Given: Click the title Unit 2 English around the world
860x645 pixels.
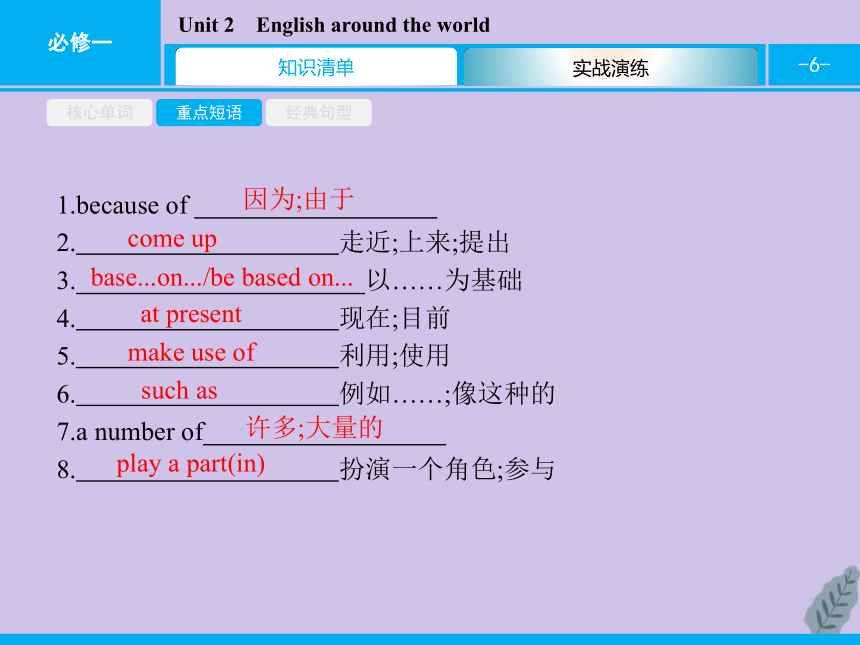Looking at the screenshot, I should (x=334, y=25).
